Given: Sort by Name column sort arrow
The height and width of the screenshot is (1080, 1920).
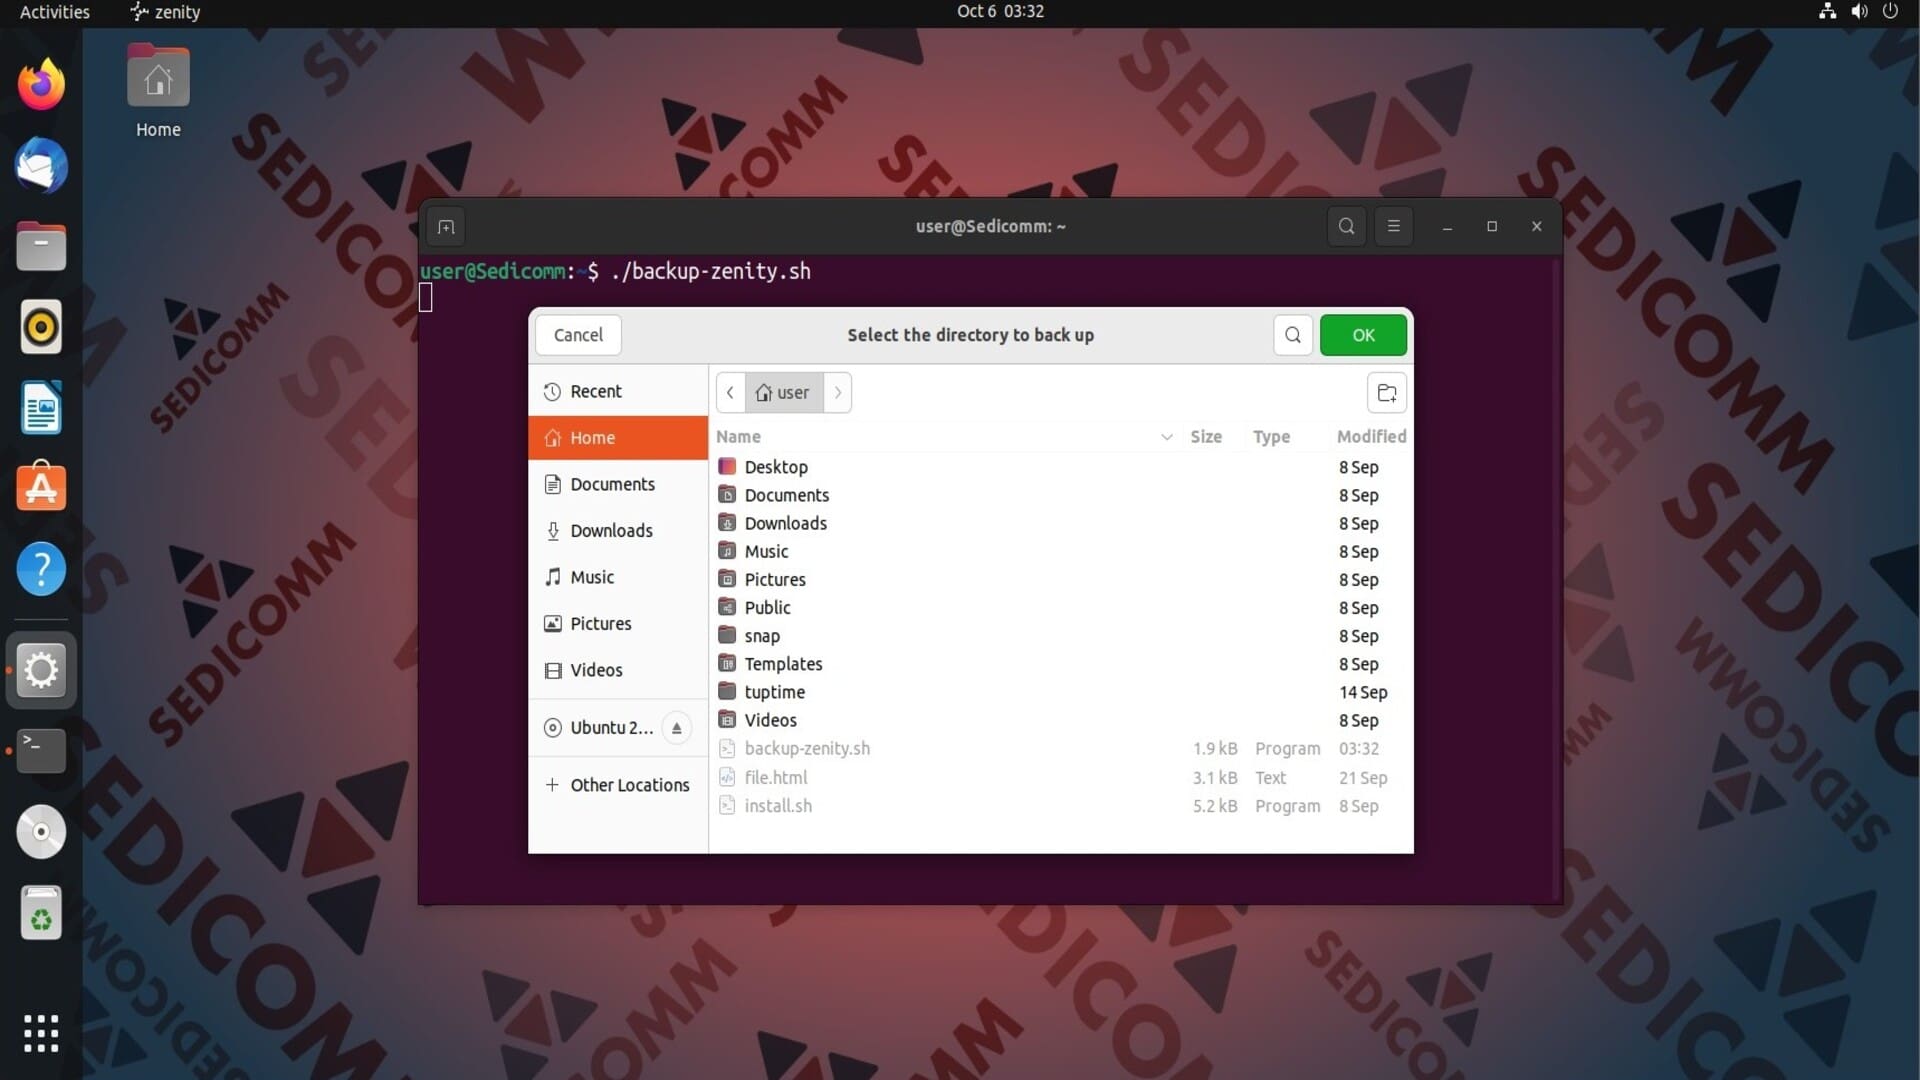Looking at the screenshot, I should click(x=1166, y=437).
